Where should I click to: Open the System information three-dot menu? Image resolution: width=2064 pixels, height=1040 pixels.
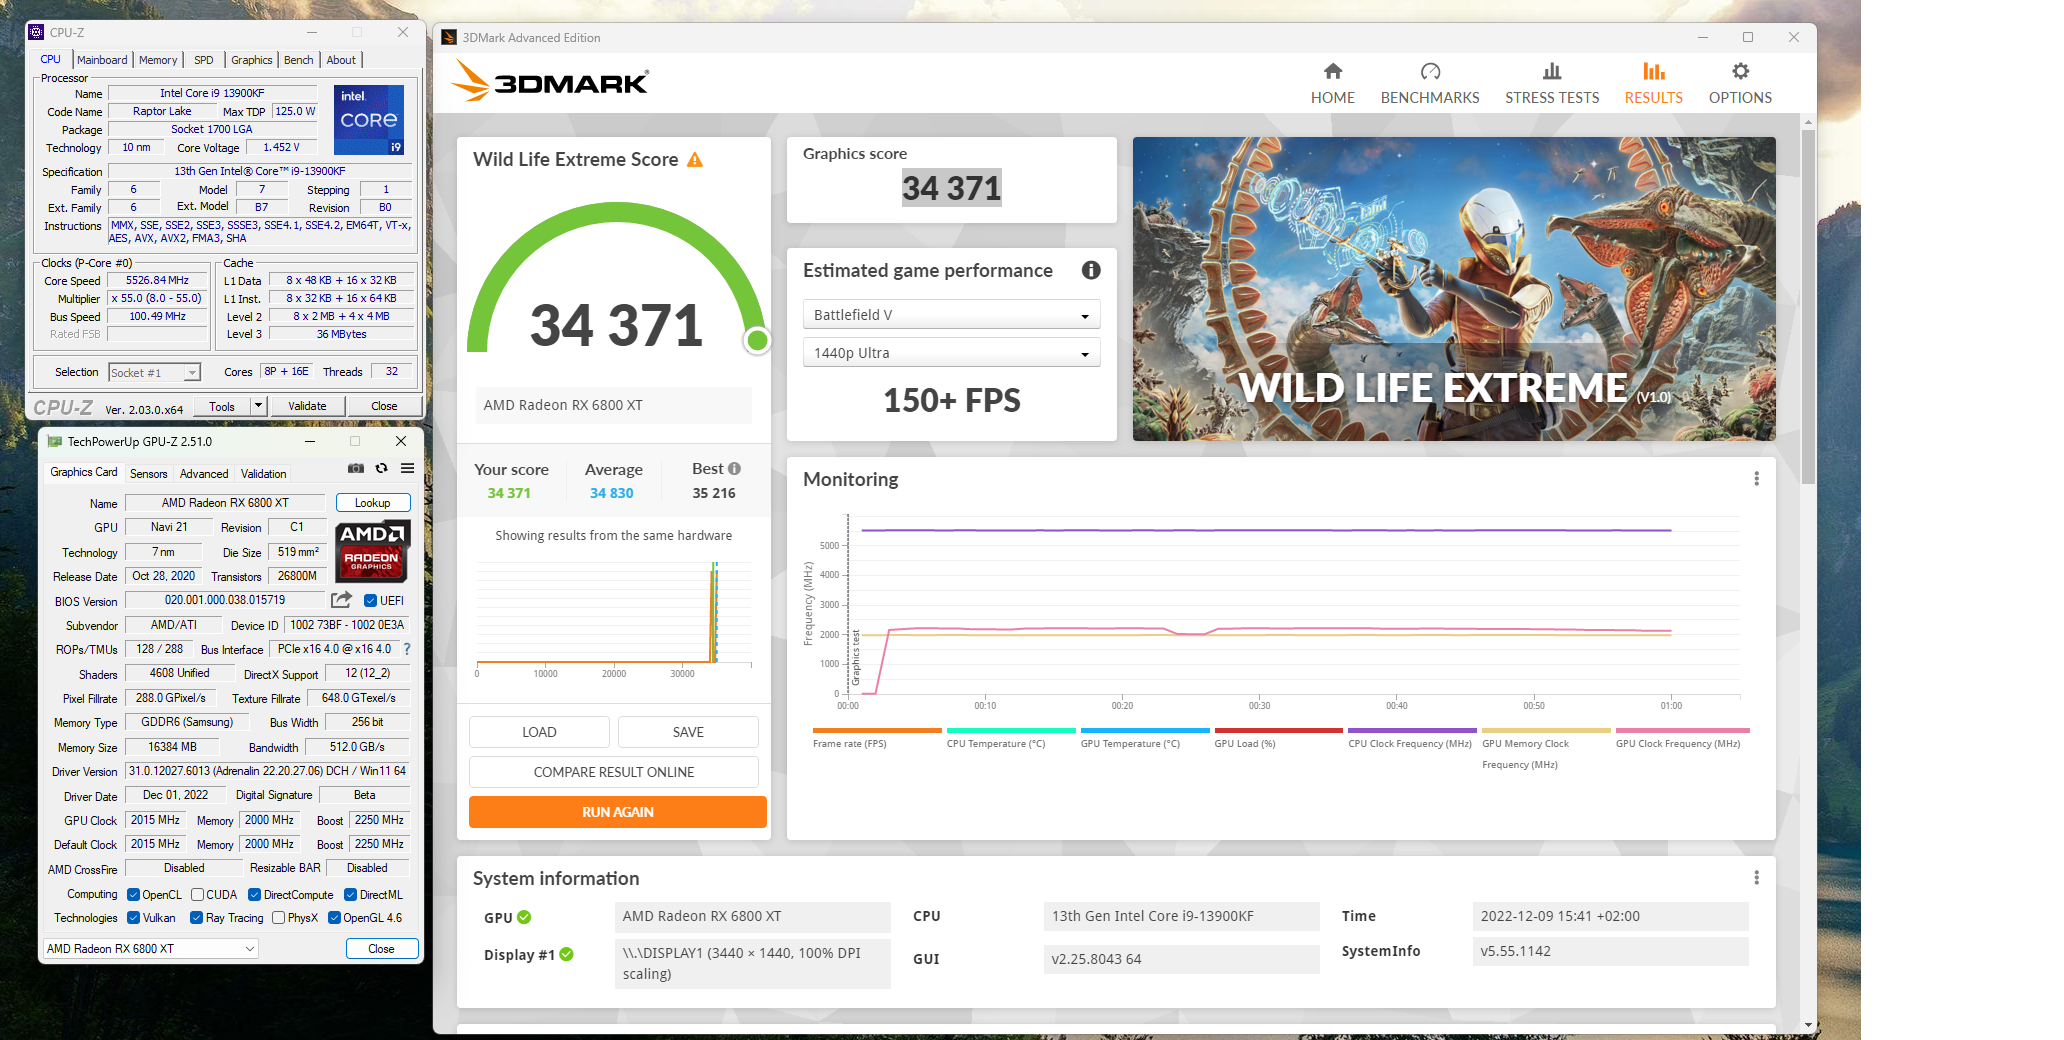[1756, 878]
